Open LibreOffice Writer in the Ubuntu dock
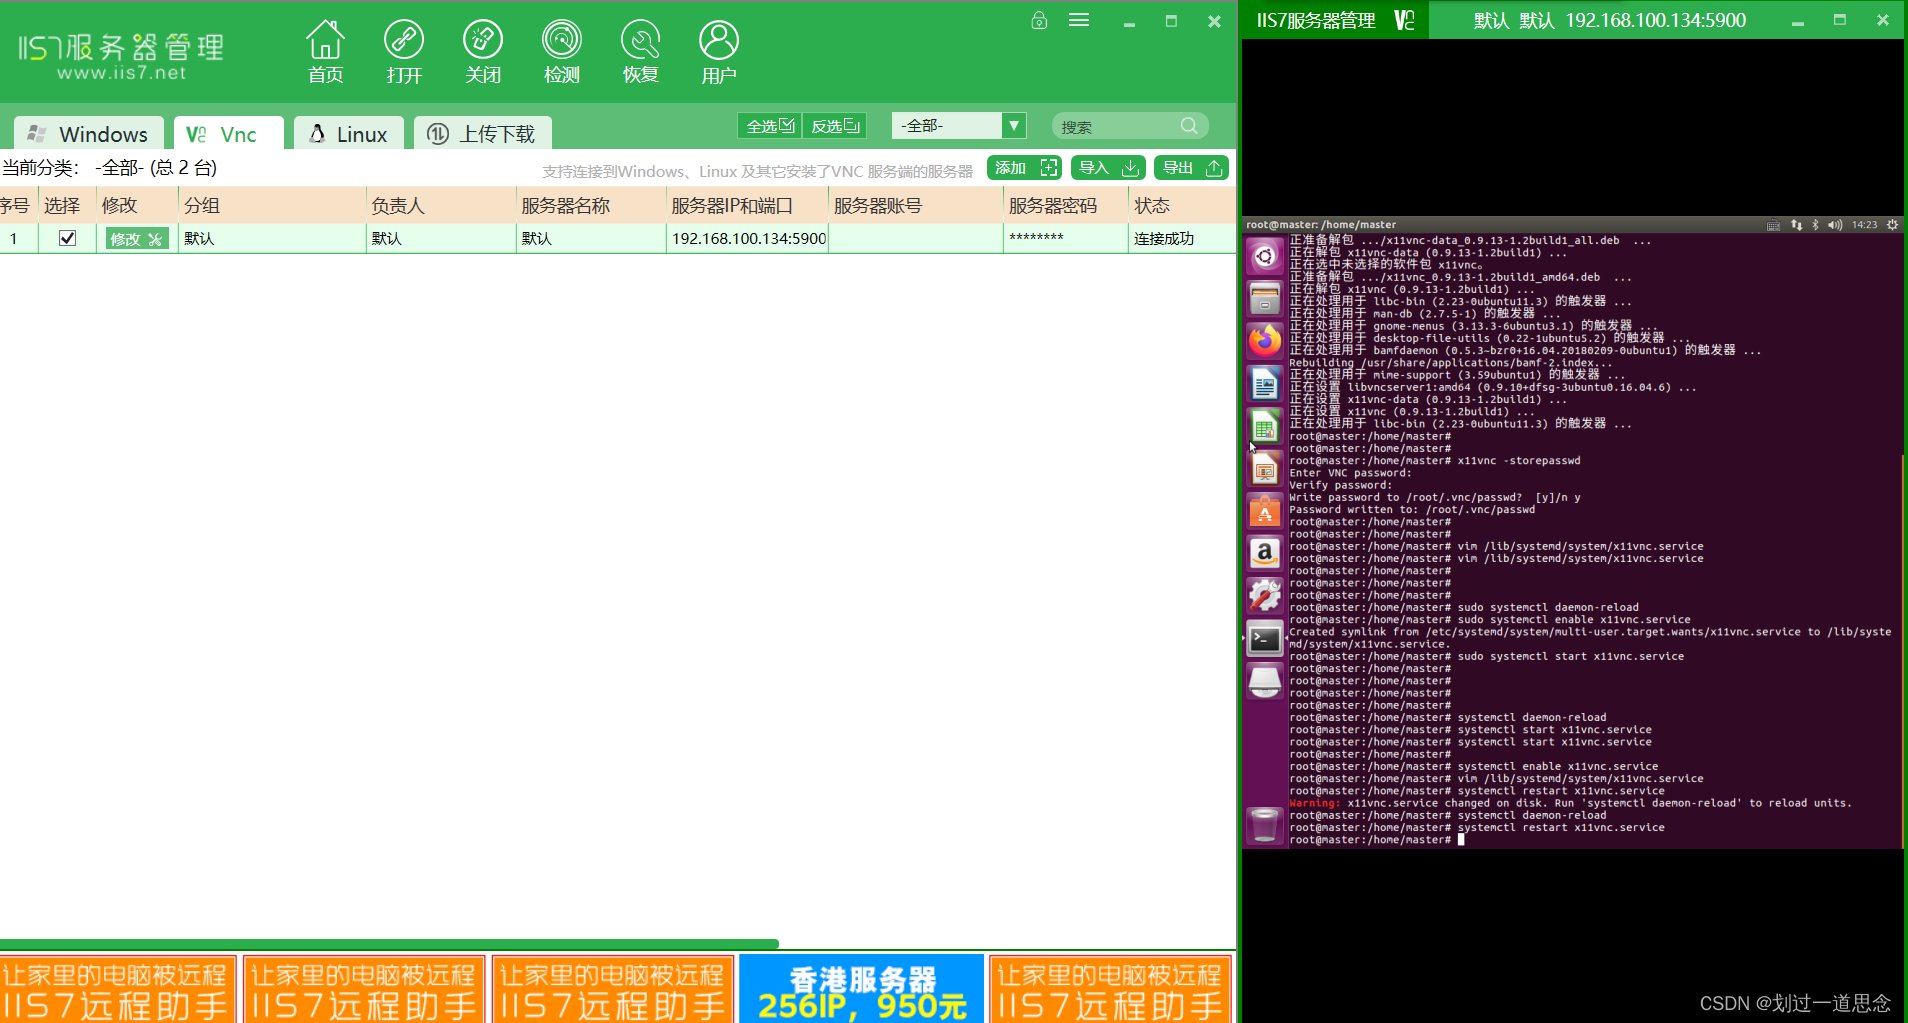This screenshot has width=1908, height=1023. tap(1264, 383)
